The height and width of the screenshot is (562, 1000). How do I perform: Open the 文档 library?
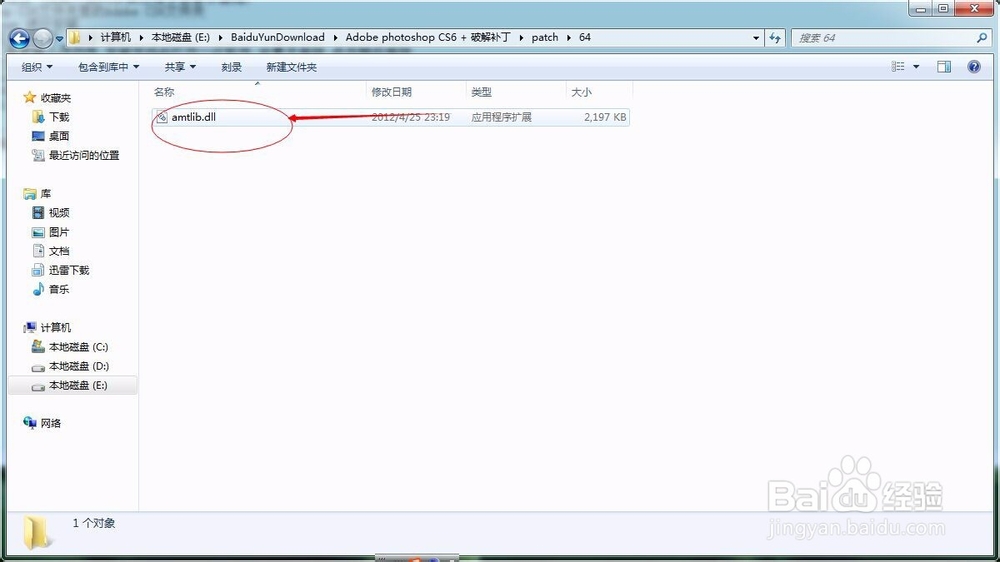coord(59,251)
